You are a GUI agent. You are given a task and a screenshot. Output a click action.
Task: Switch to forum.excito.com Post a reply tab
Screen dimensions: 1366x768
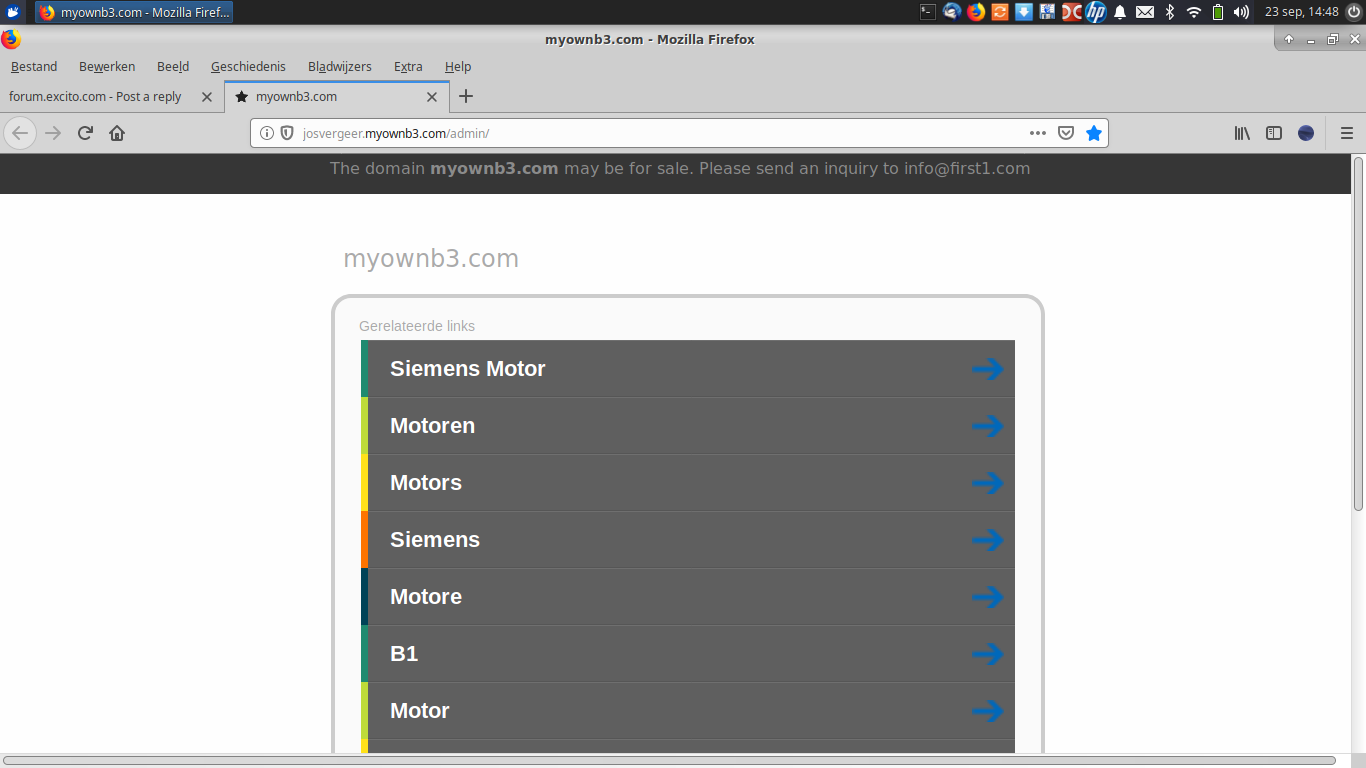[111, 97]
